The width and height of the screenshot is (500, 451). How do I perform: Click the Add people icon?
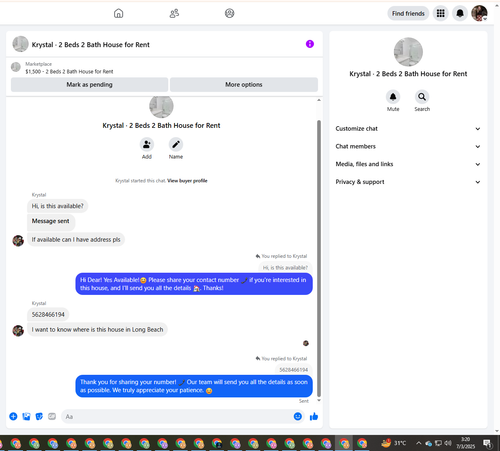click(x=147, y=144)
